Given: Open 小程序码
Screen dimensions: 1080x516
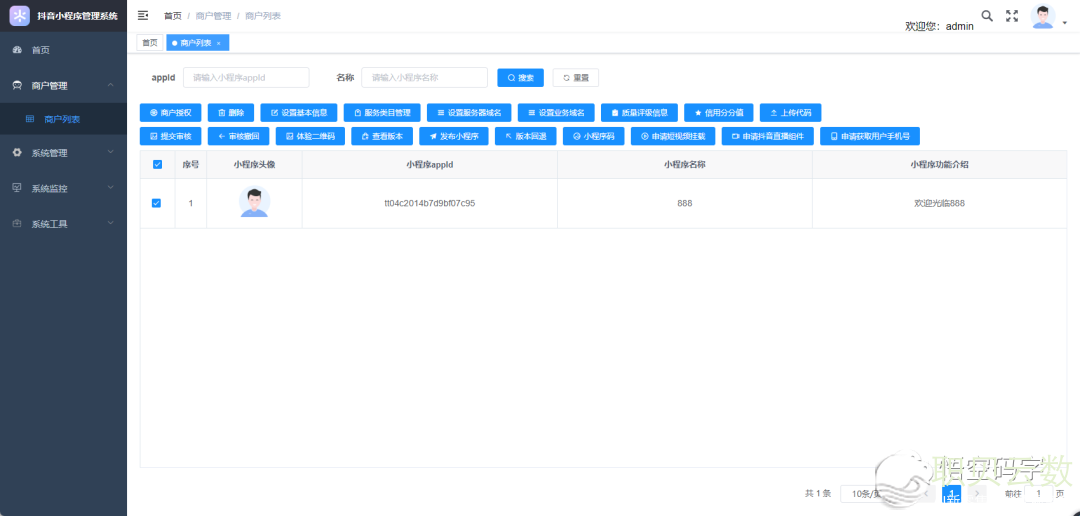Looking at the screenshot, I should coord(594,136).
